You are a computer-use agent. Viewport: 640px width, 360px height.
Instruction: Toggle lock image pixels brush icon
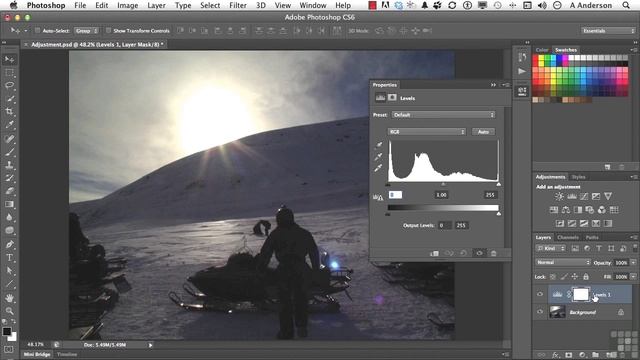tap(564, 277)
